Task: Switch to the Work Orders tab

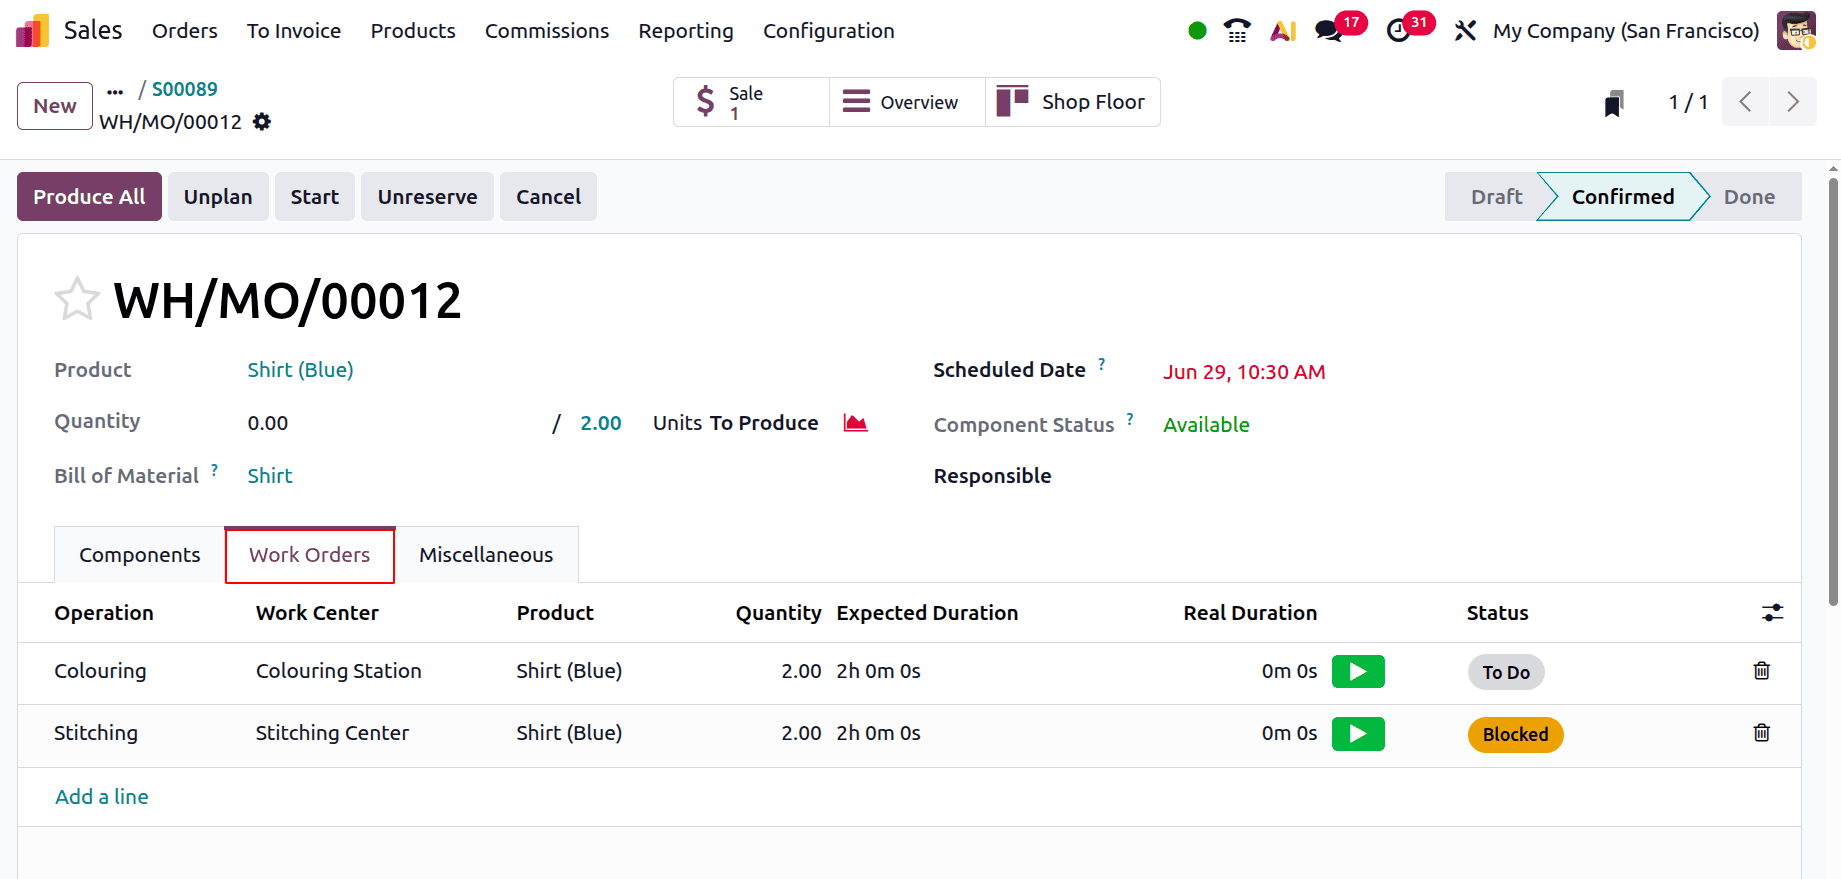Action: click(310, 555)
